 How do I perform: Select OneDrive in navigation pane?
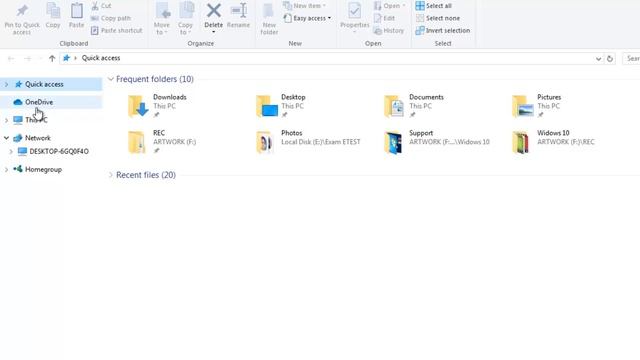(x=51, y=102)
